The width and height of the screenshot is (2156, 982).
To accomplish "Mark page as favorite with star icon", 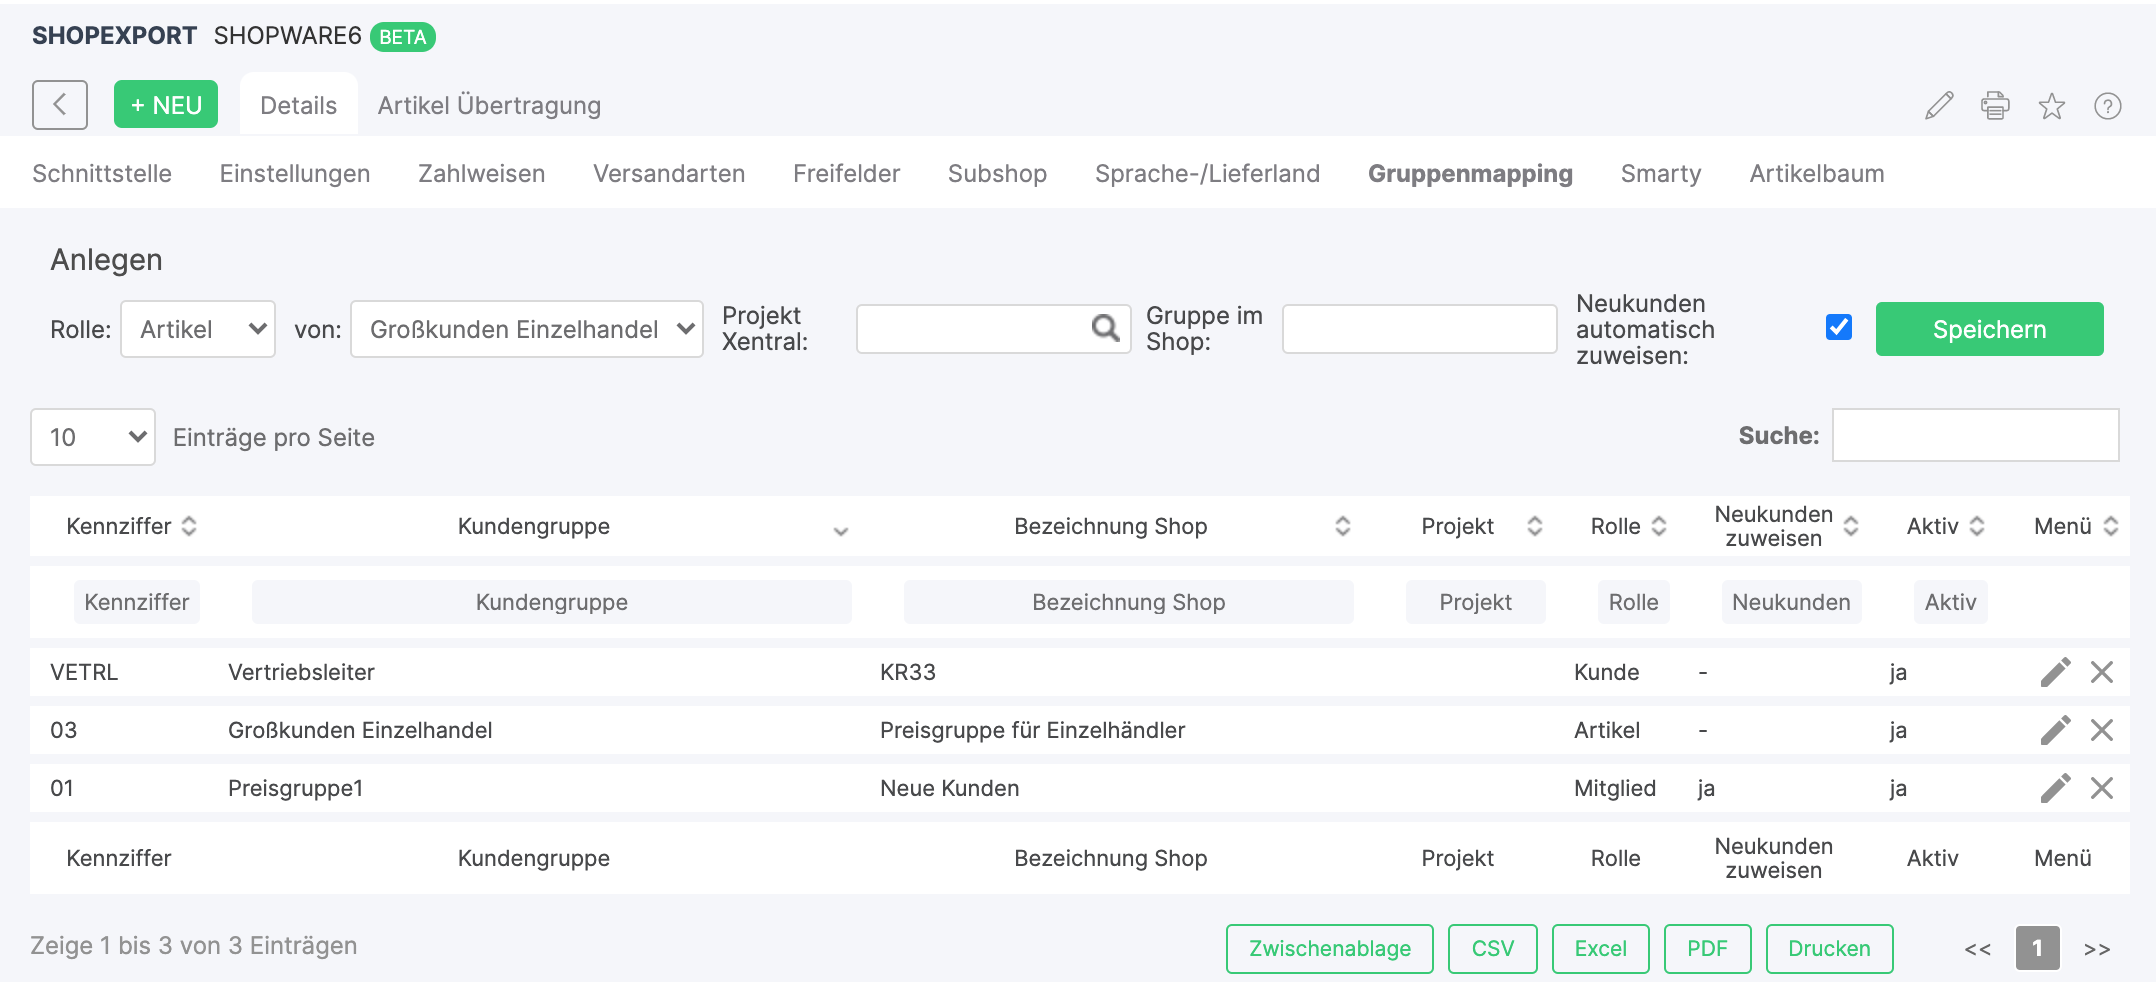I will 2051,106.
